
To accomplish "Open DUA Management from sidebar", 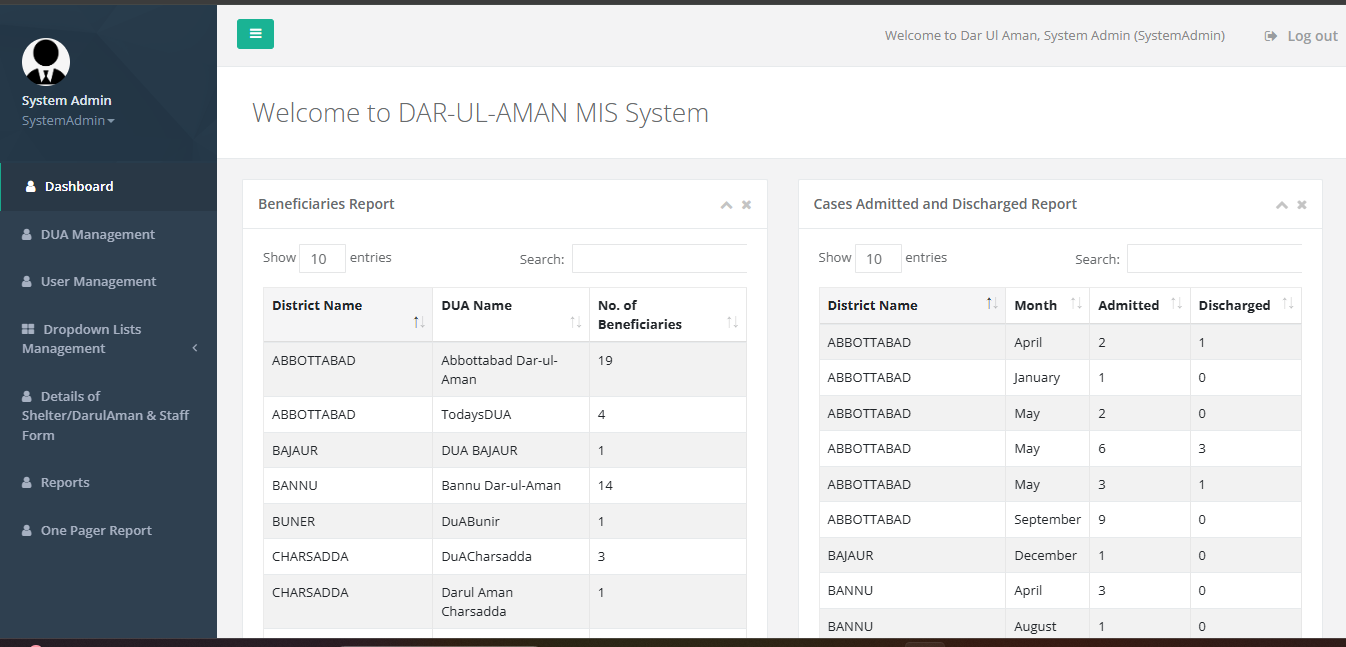I will pyautogui.click(x=97, y=234).
